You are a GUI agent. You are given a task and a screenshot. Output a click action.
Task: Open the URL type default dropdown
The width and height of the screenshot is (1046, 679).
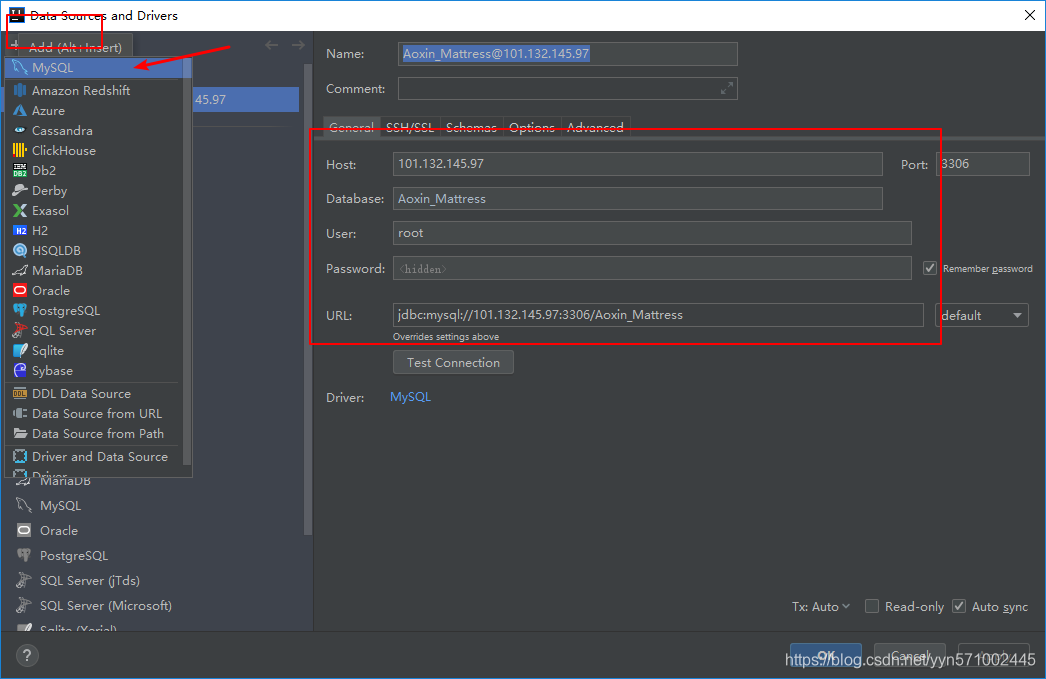pyautogui.click(x=982, y=315)
